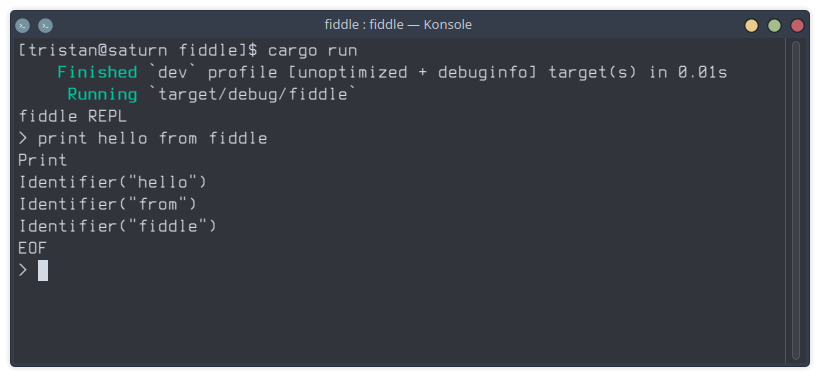Click the 'EOF' token line

pos(33,248)
